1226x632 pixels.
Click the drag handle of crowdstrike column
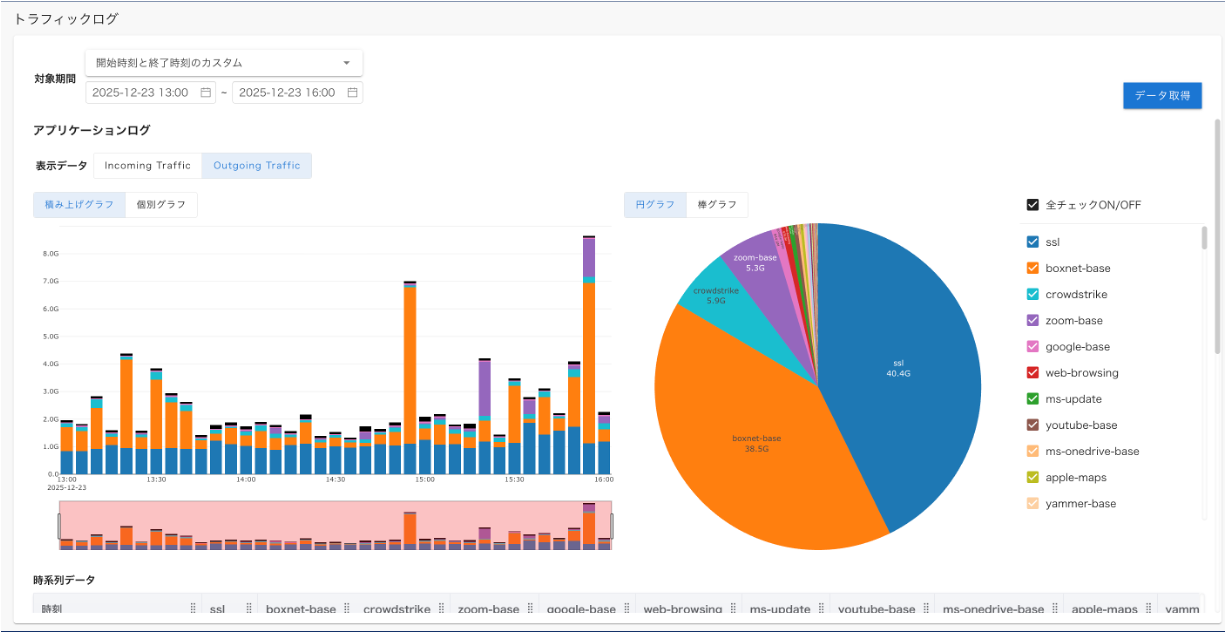[441, 609]
